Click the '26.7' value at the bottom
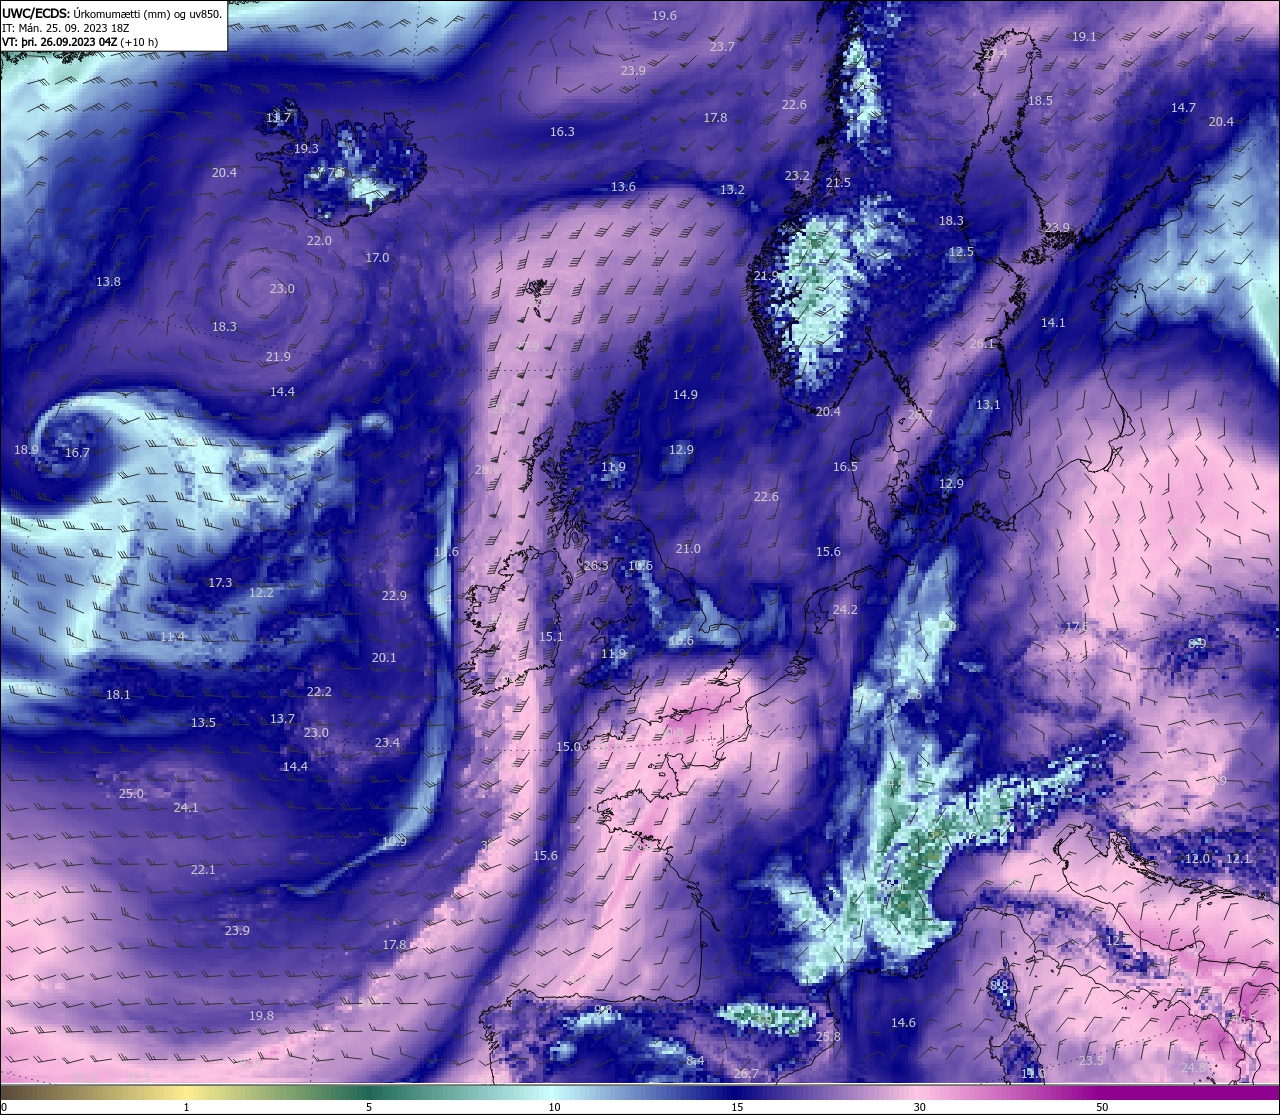1280x1115 pixels. 746,1074
